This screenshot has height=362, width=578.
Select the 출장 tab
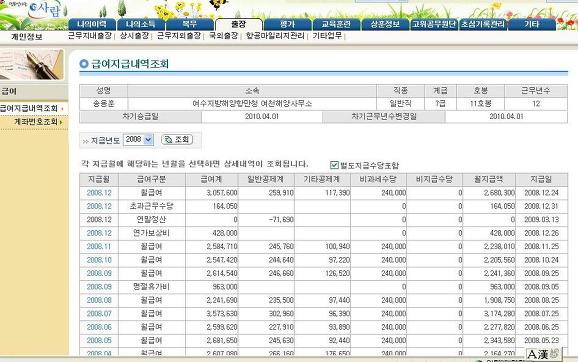point(238,24)
